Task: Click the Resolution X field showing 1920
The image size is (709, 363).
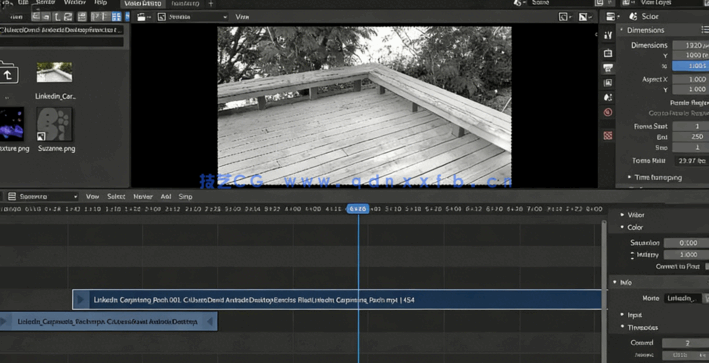Action: 690,45
